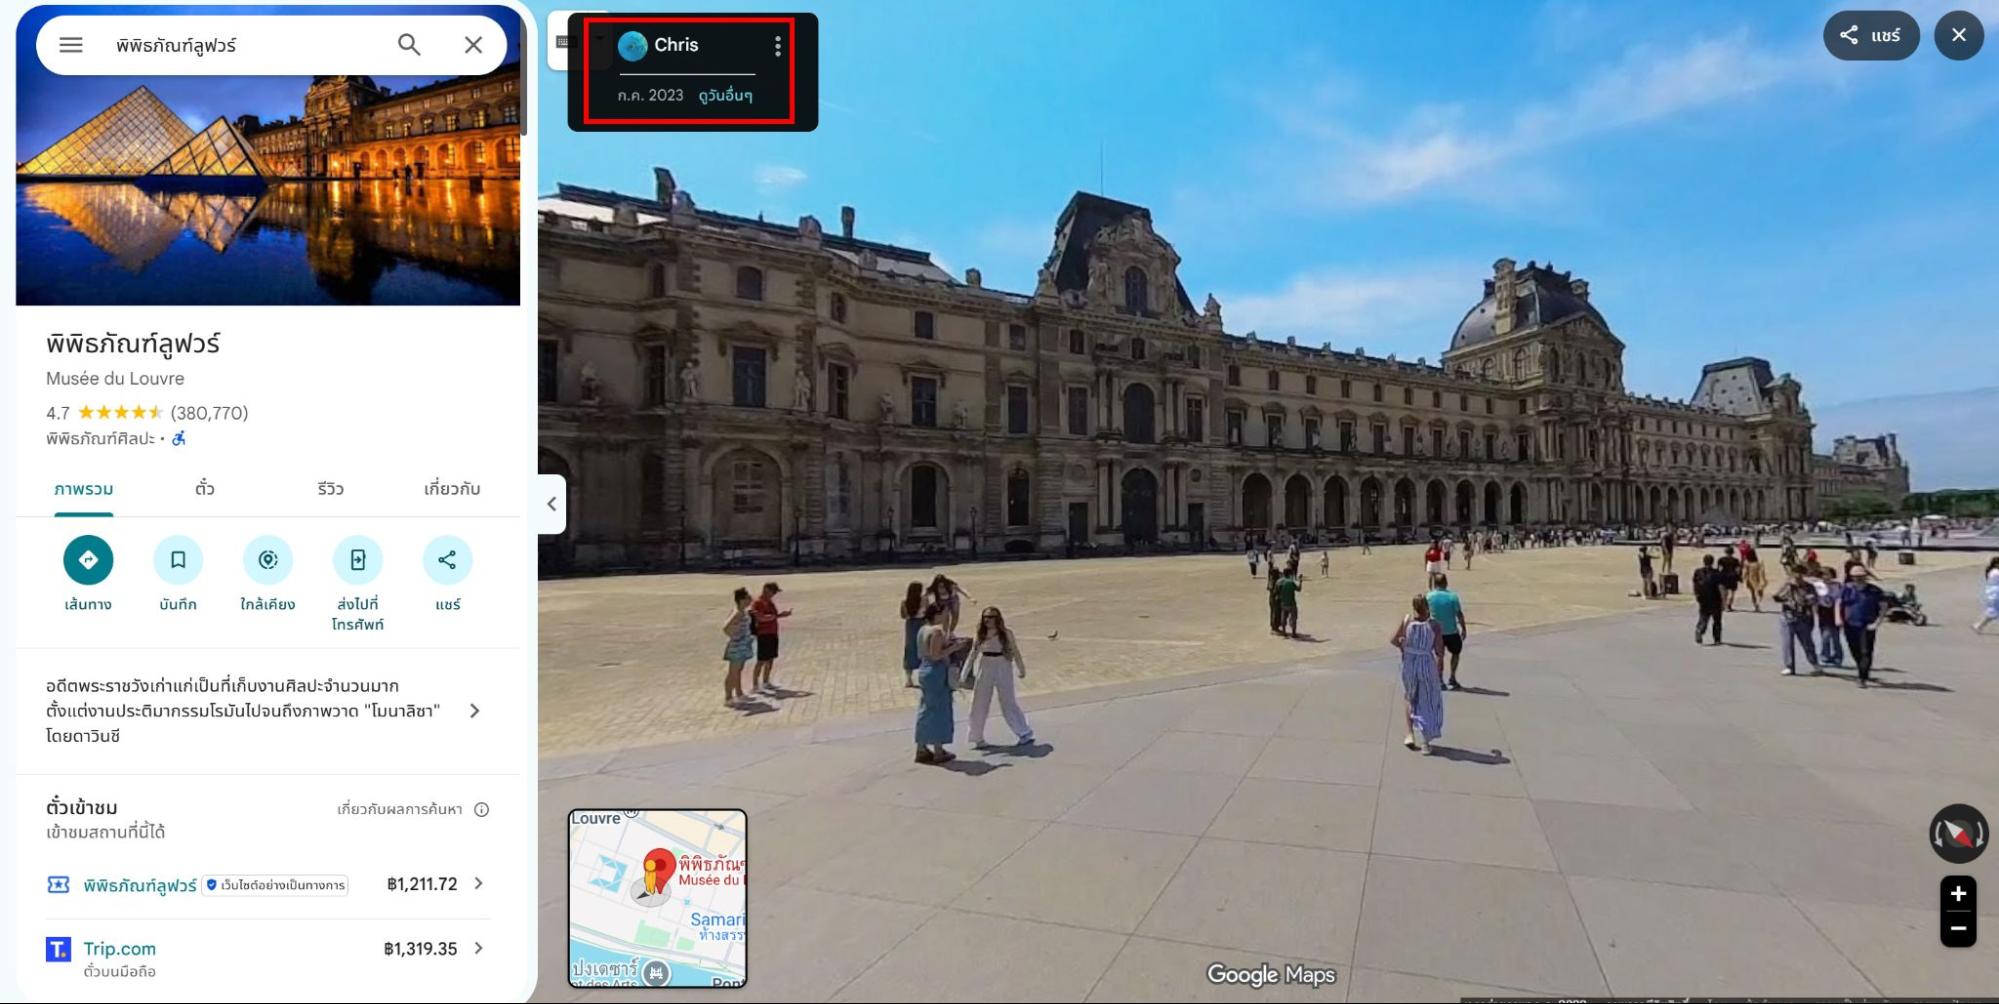Click the search magnifier icon
Screen dimensions: 1999x1004
(409, 45)
